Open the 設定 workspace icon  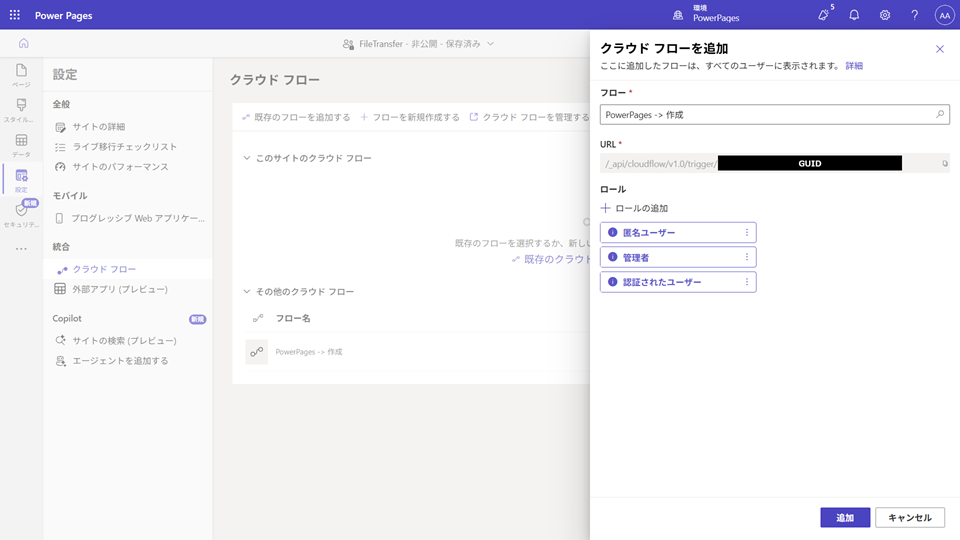(x=21, y=180)
